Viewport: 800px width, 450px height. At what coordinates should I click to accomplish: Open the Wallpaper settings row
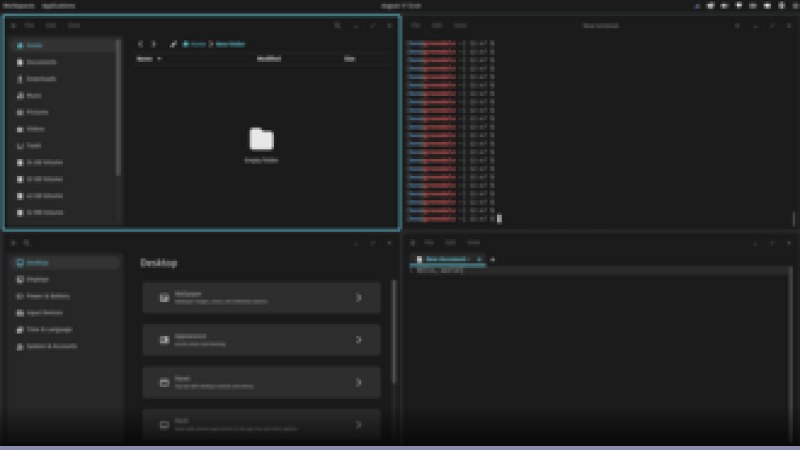tap(261, 297)
